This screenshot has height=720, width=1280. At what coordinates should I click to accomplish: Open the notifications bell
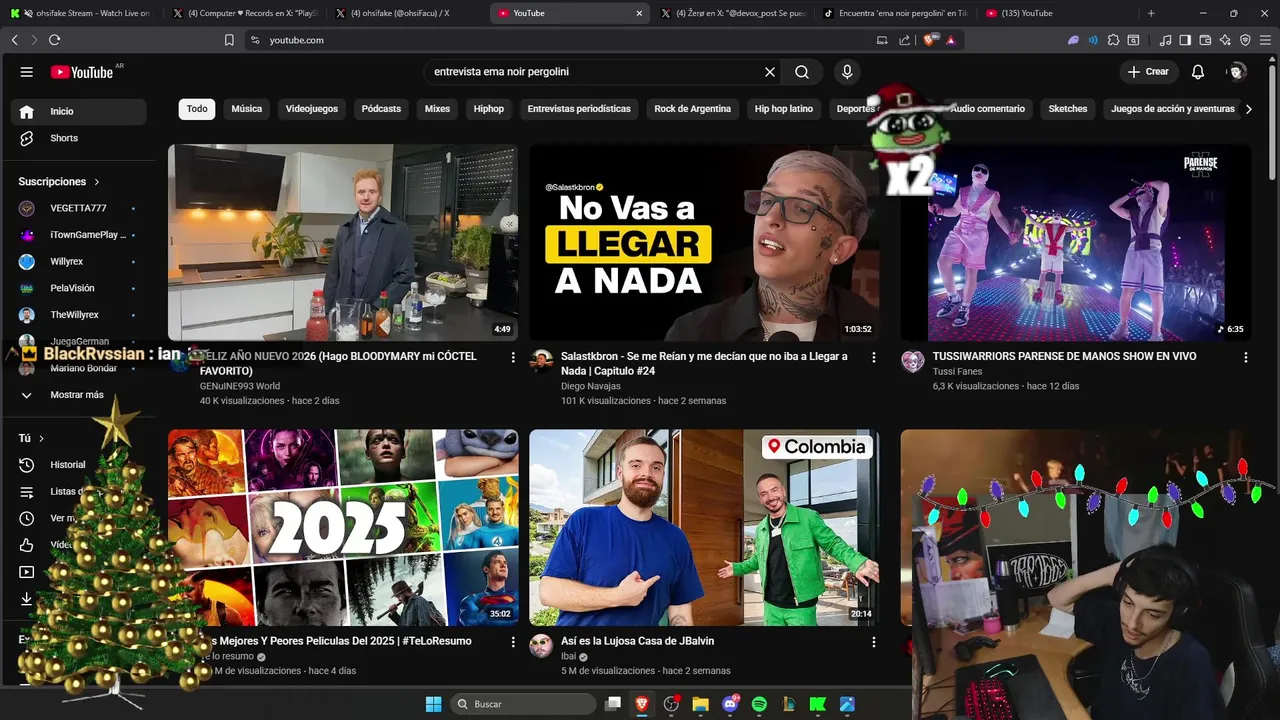pos(1198,72)
